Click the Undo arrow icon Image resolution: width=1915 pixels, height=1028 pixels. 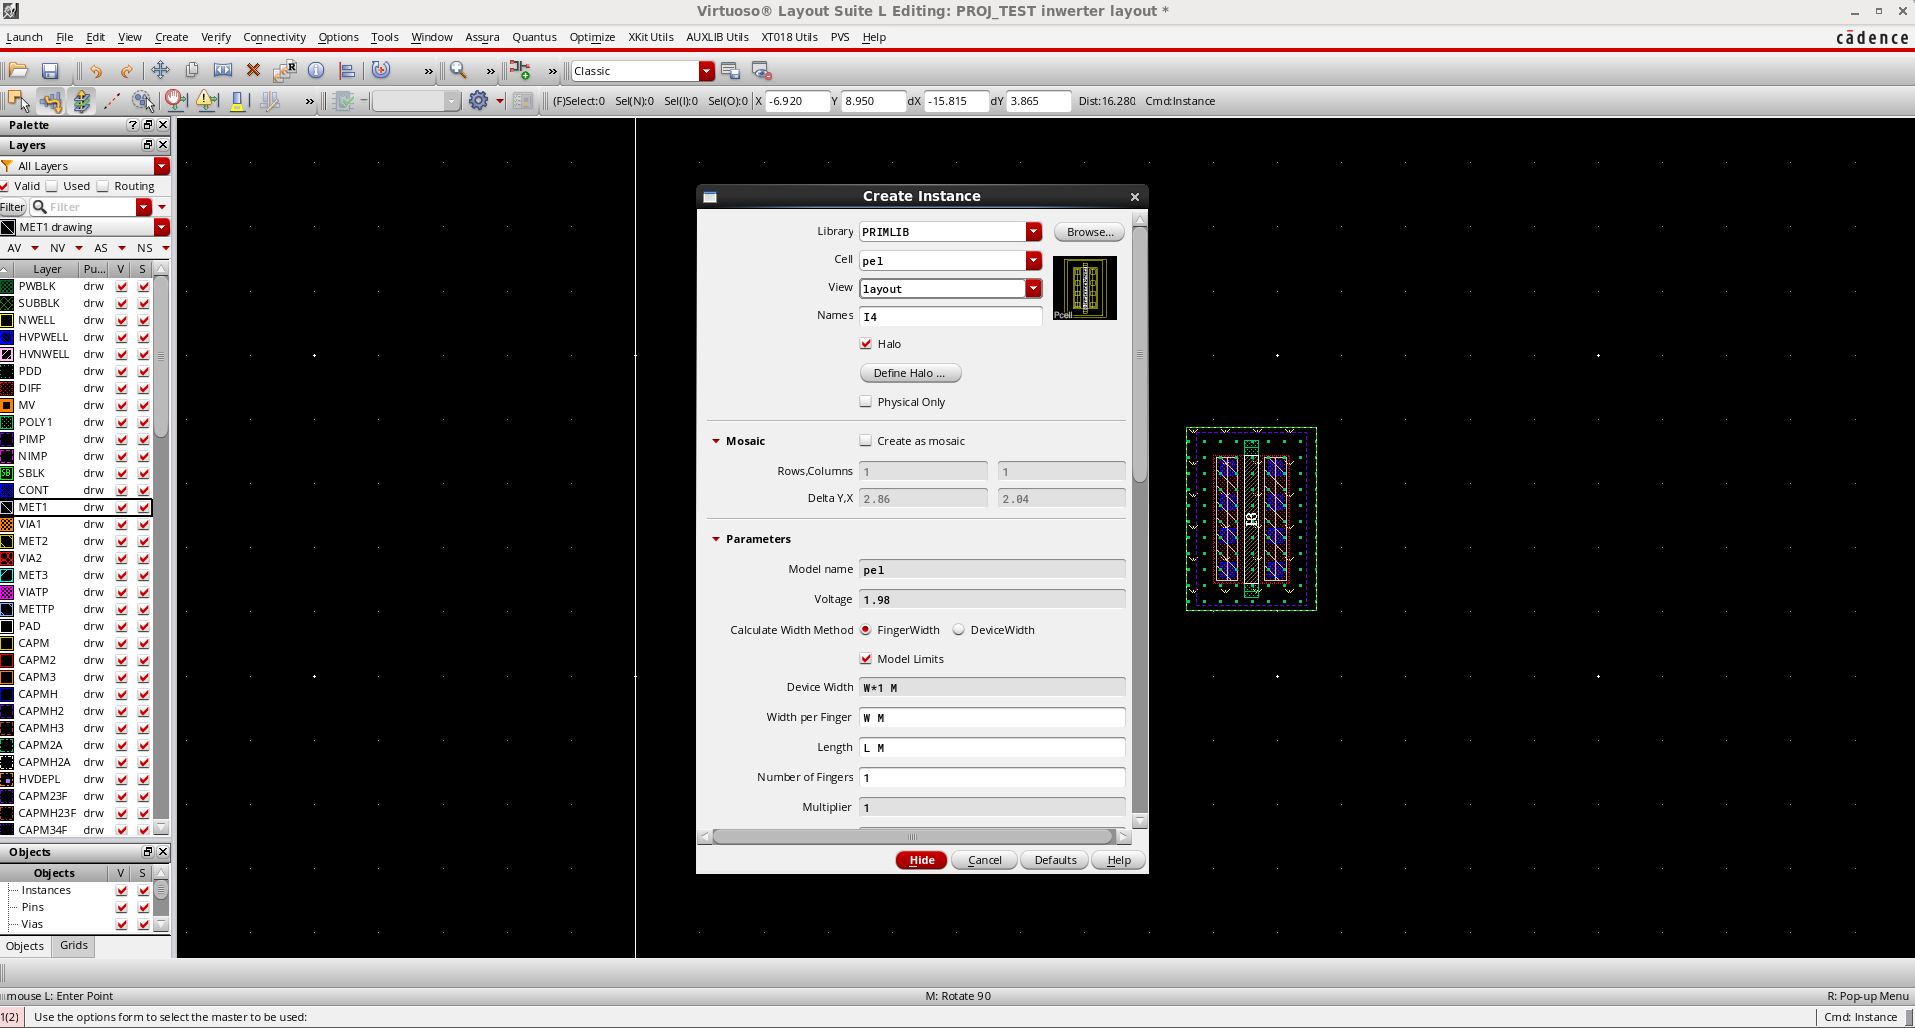[96, 71]
